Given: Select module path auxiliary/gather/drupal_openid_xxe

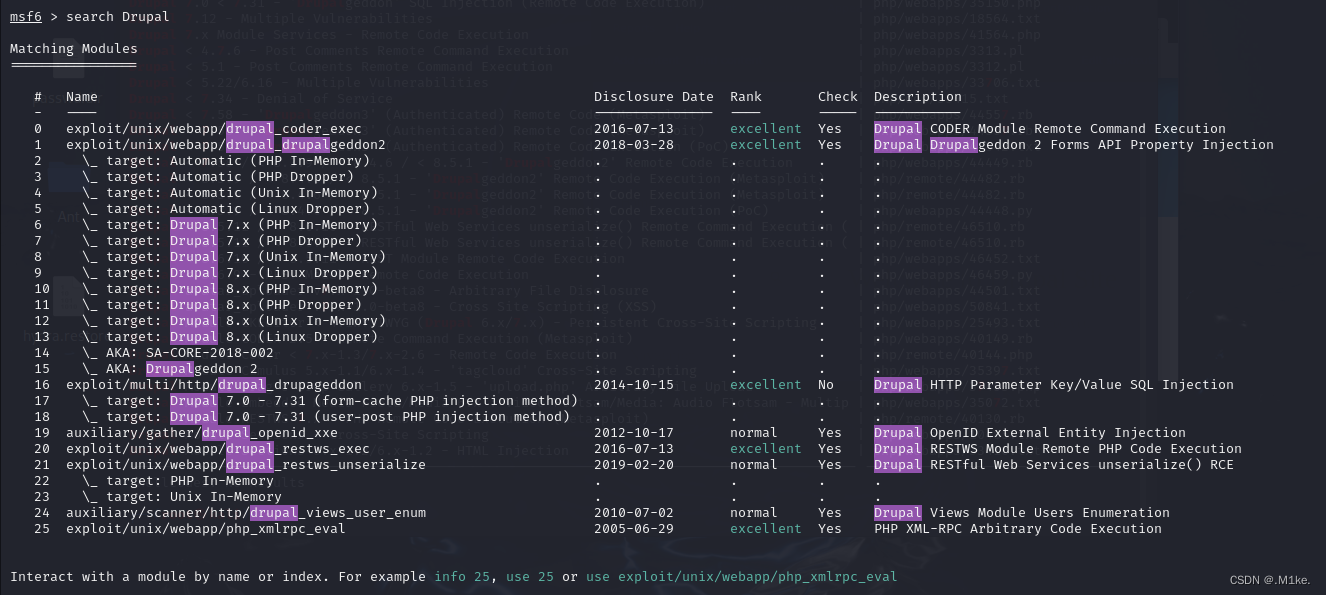Looking at the screenshot, I should tap(202, 433).
